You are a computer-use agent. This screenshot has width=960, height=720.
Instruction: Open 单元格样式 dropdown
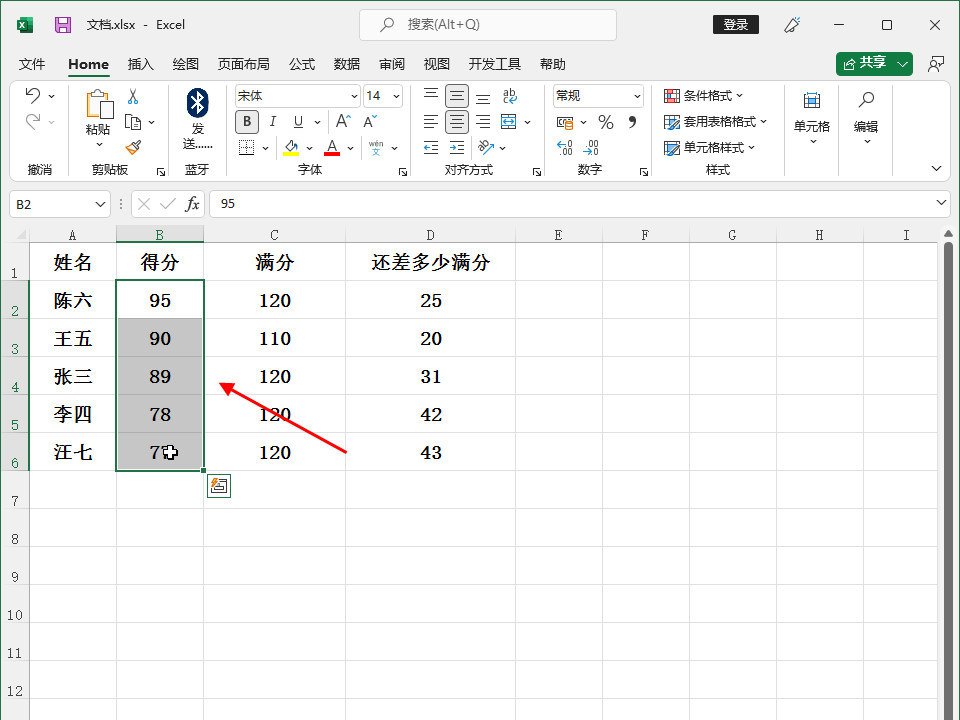point(710,148)
